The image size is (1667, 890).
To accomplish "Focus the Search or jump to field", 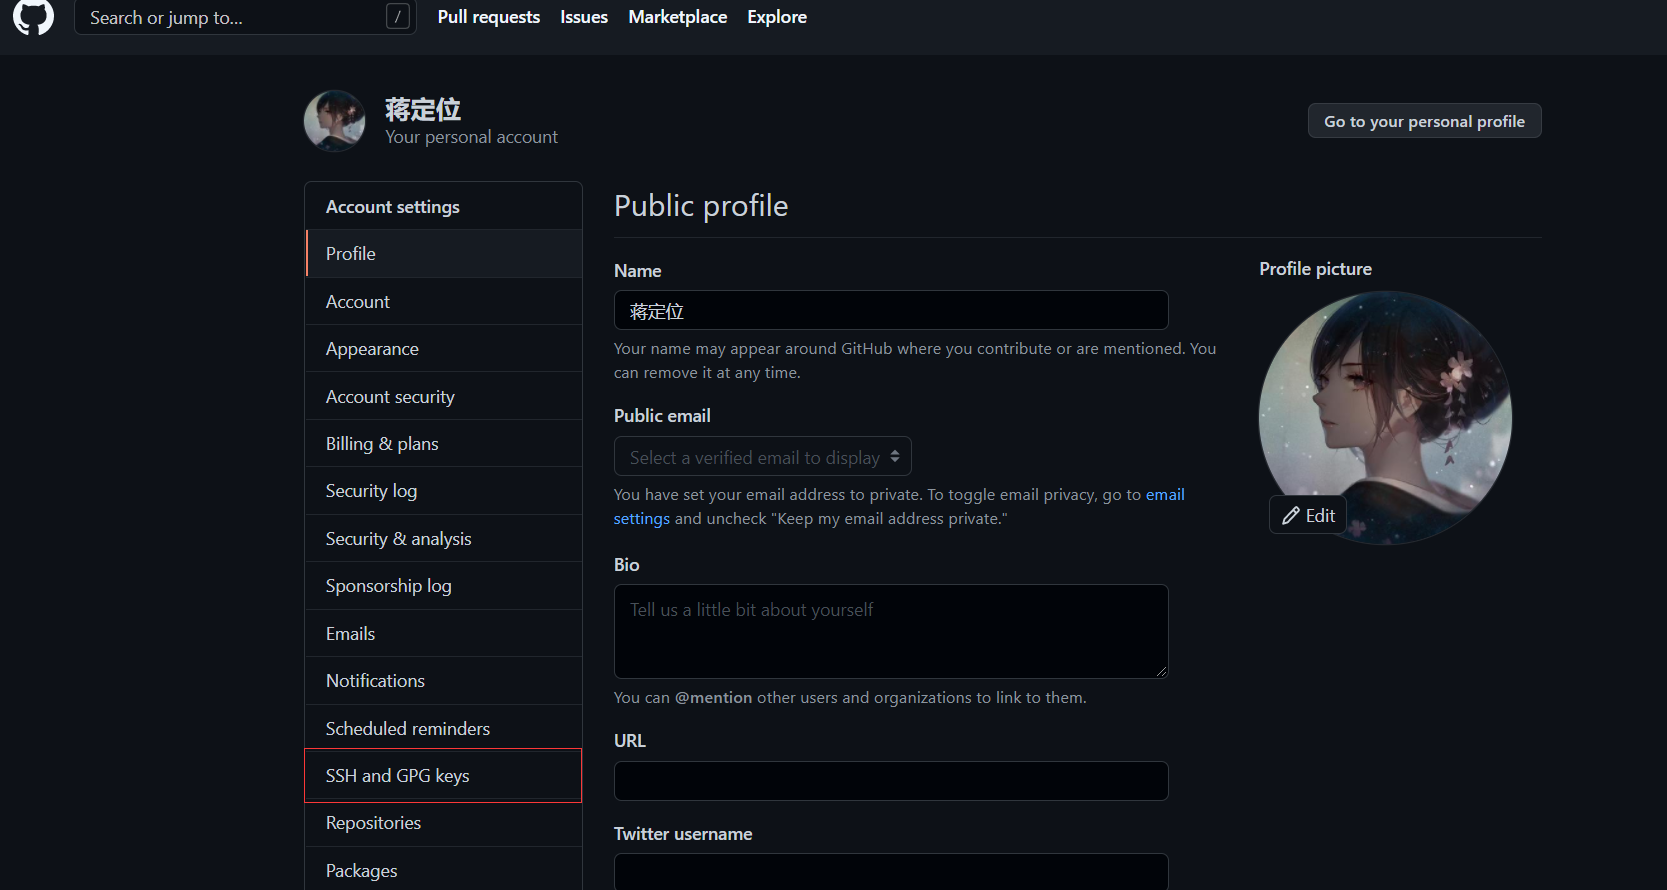I will [x=245, y=17].
